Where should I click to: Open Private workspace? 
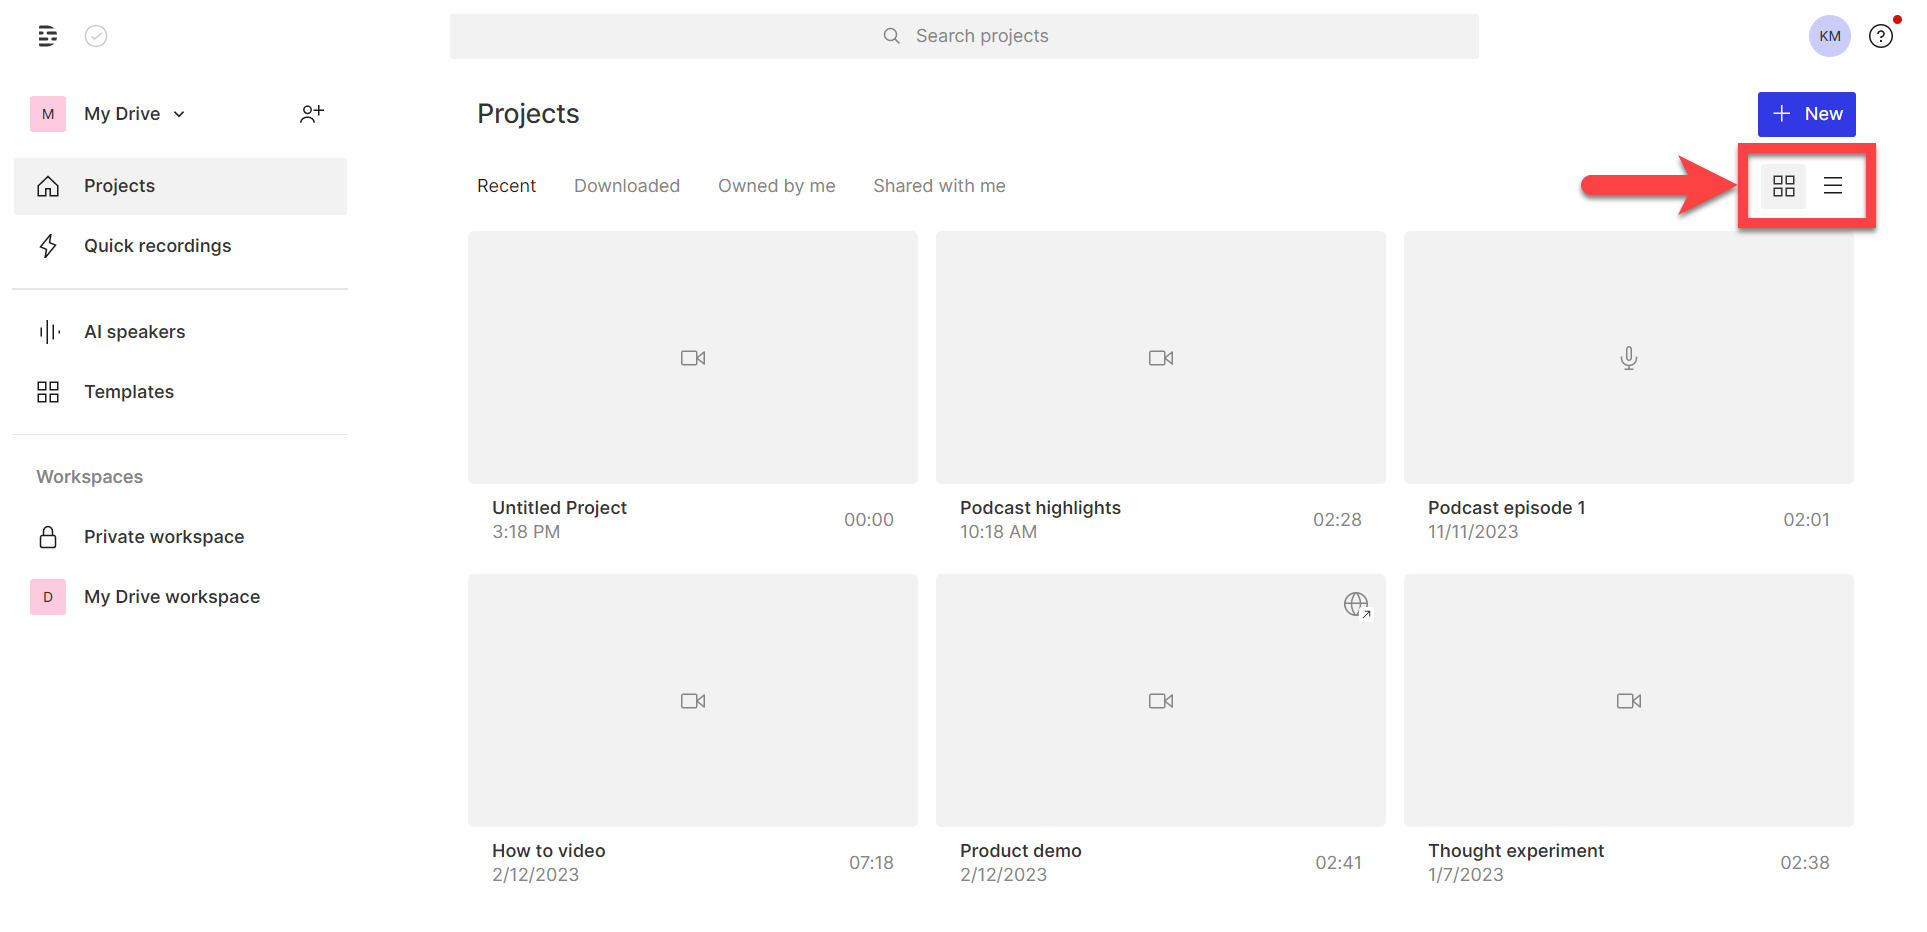(180, 537)
